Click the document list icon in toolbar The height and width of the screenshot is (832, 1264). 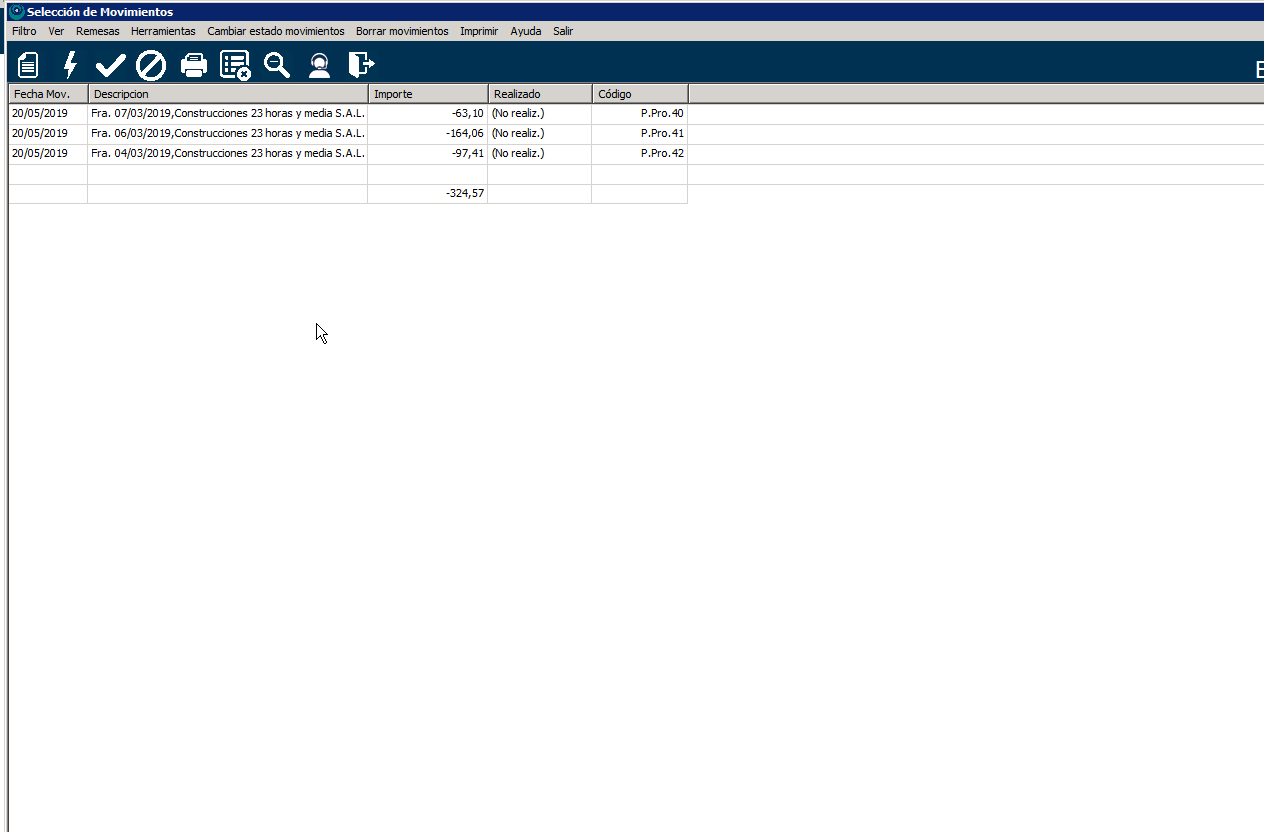[28, 66]
